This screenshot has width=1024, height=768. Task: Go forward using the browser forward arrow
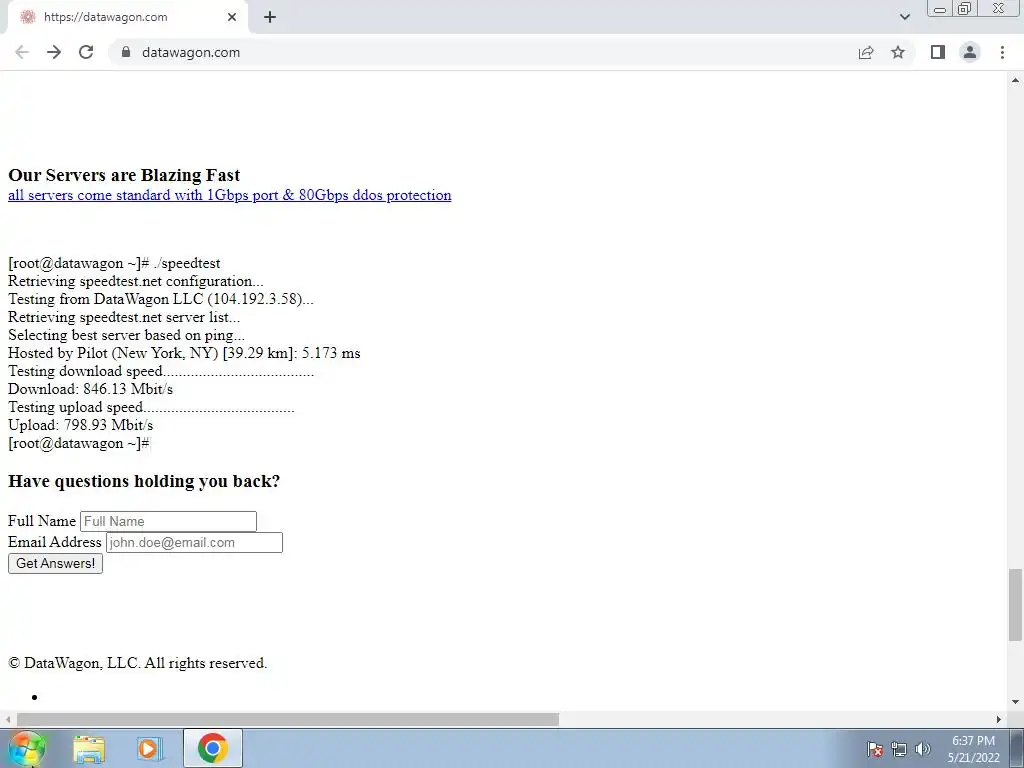click(x=54, y=52)
